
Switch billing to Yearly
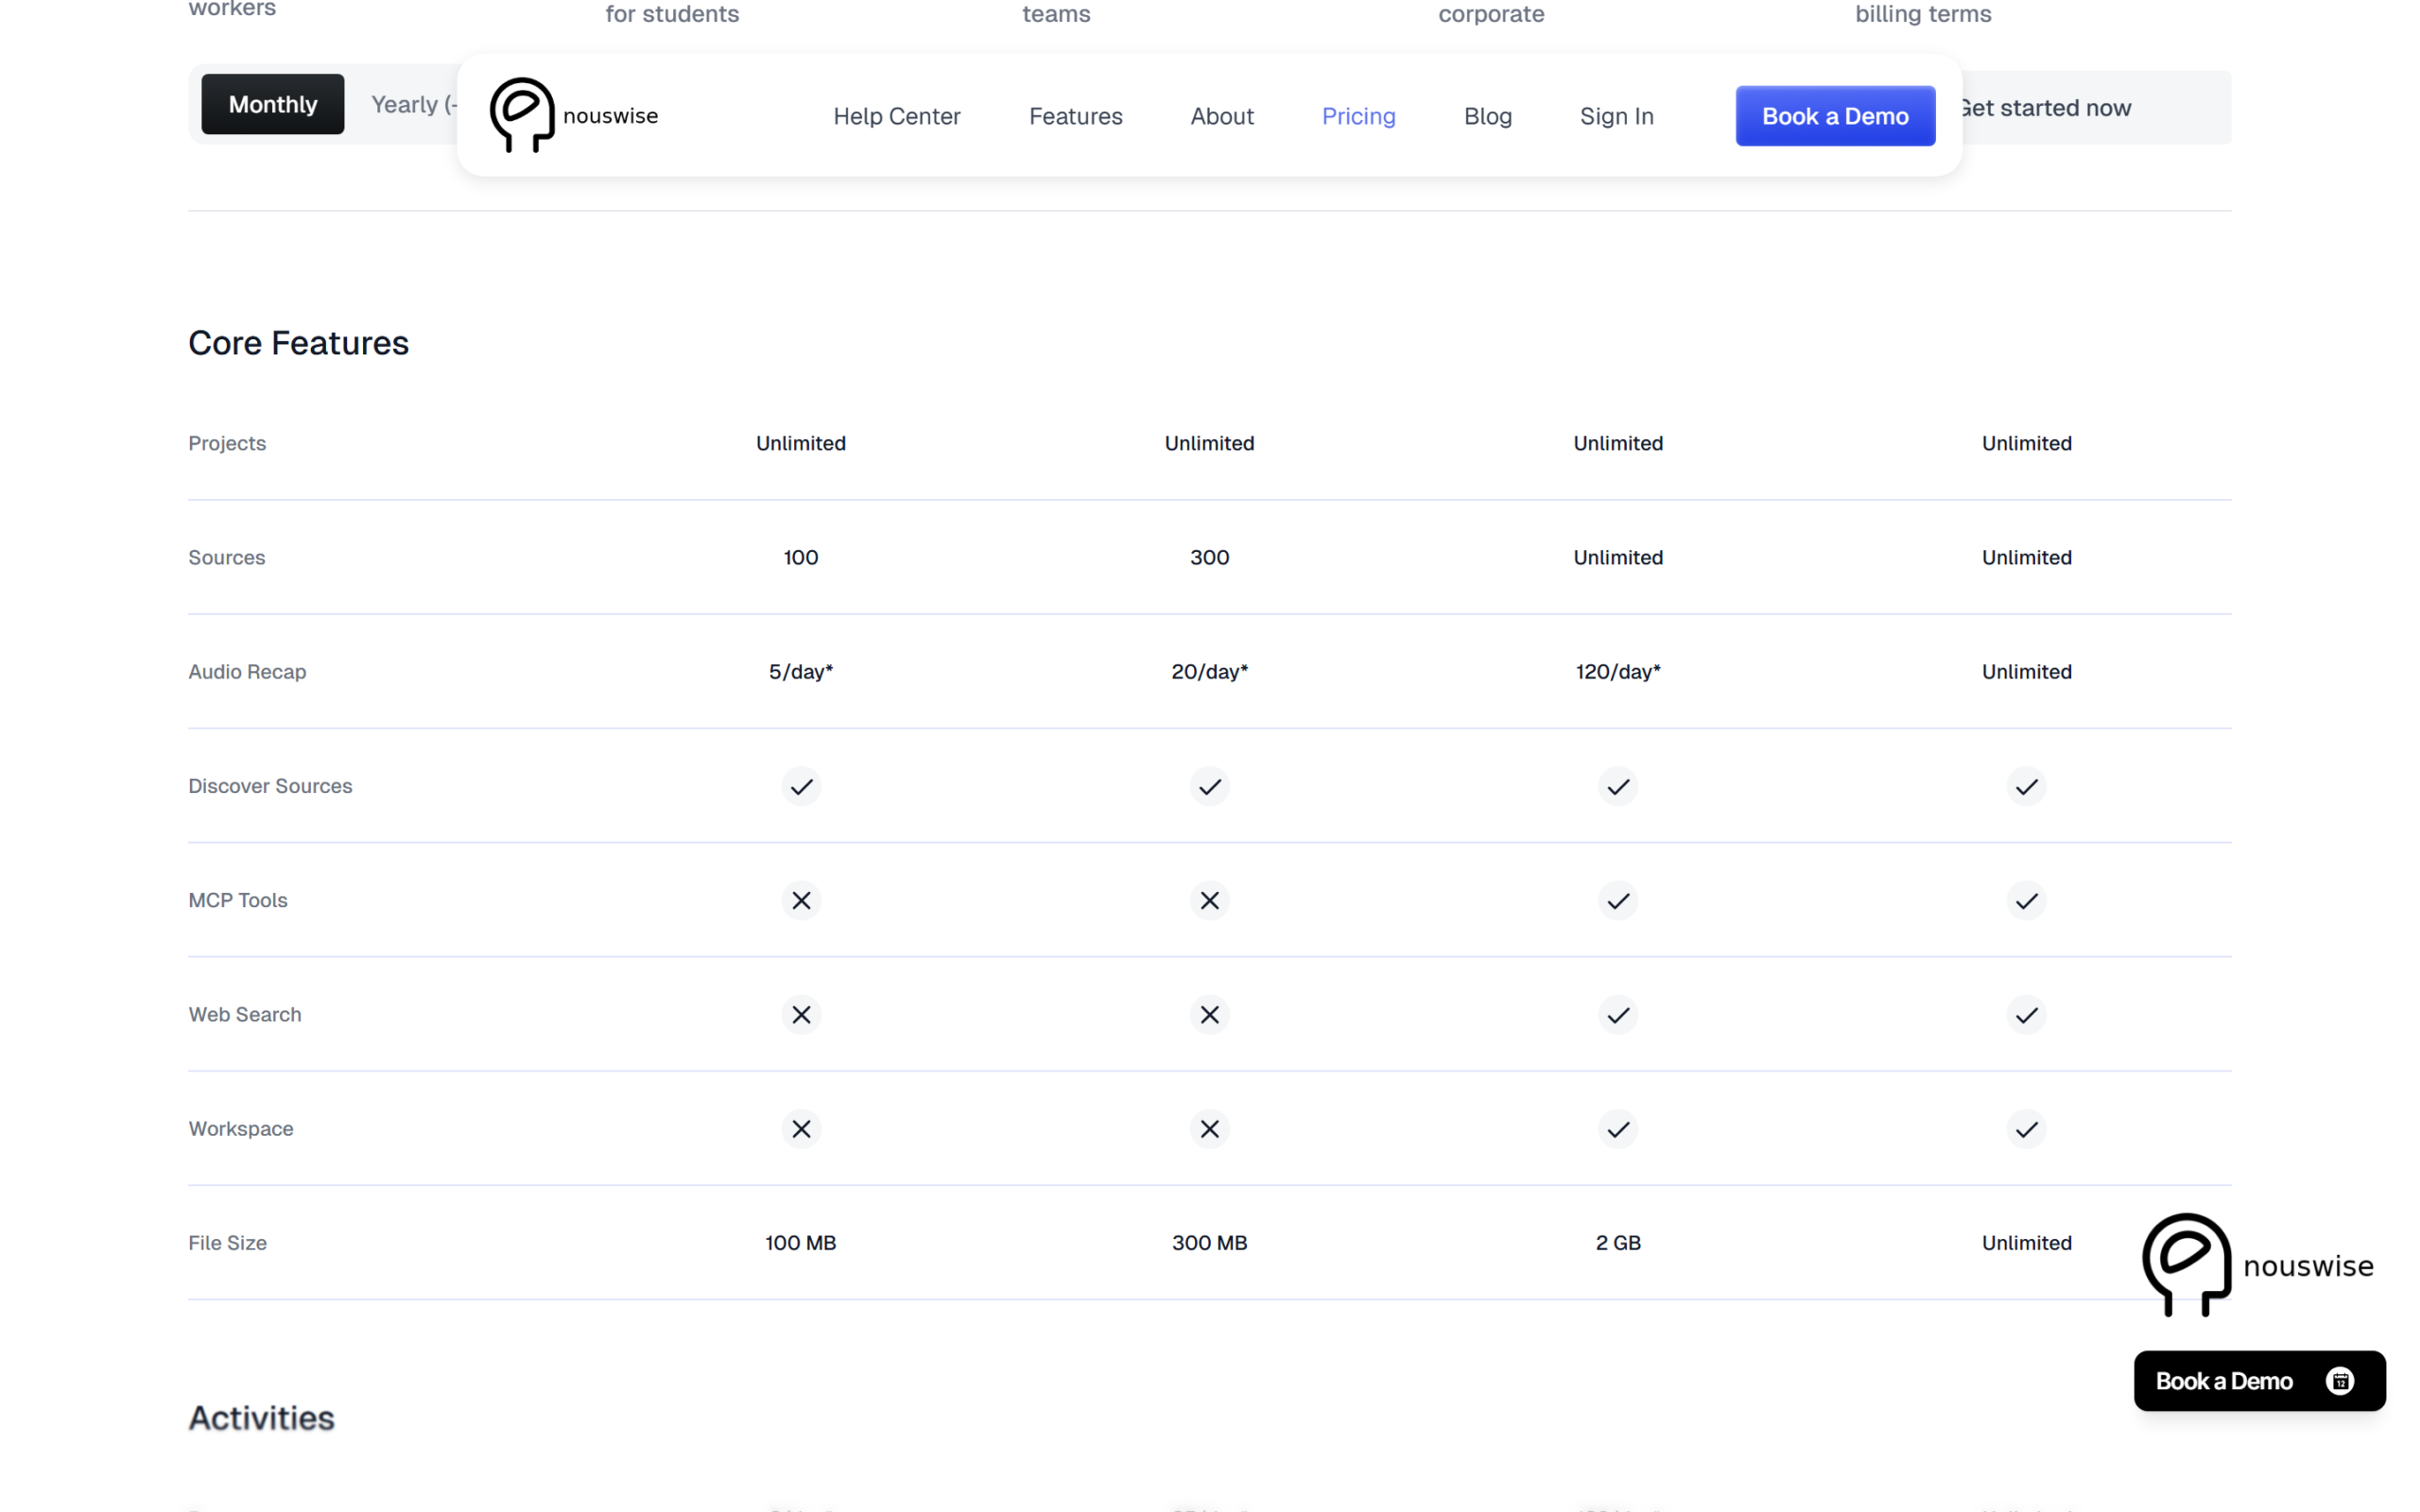(x=413, y=104)
